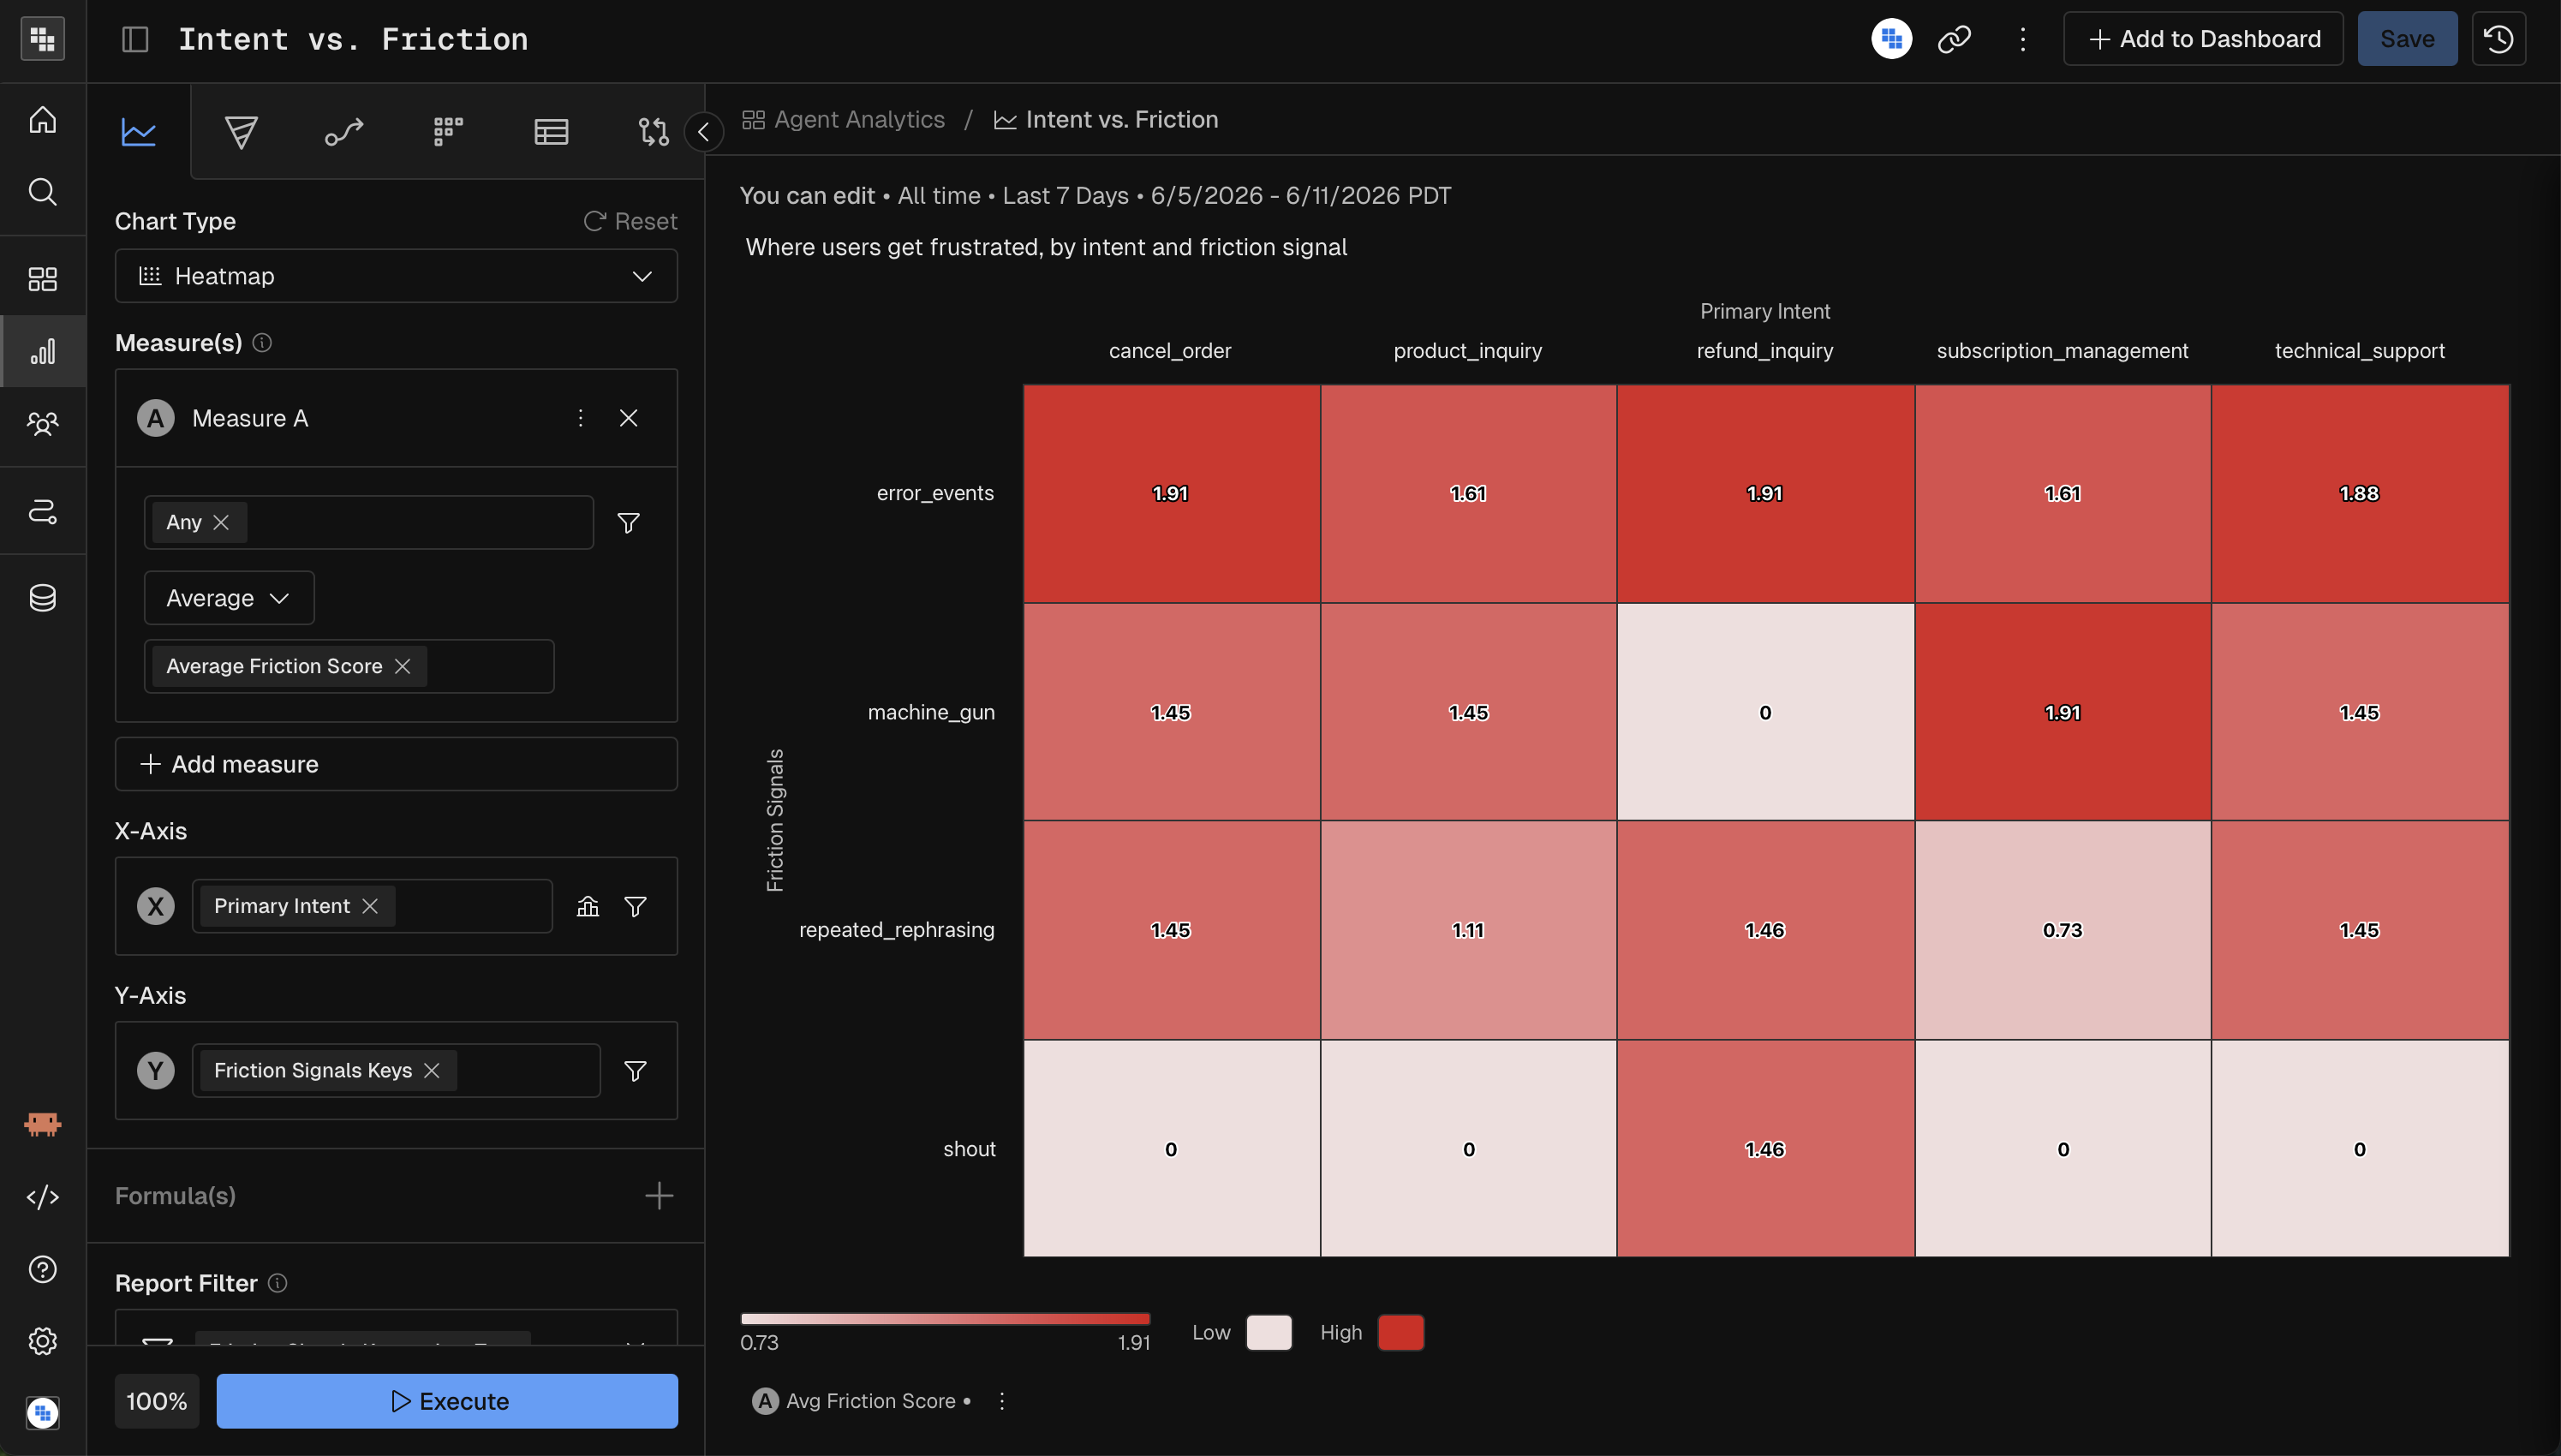2561x1456 pixels.
Task: Remove the Average Friction Score chip
Action: pos(402,666)
